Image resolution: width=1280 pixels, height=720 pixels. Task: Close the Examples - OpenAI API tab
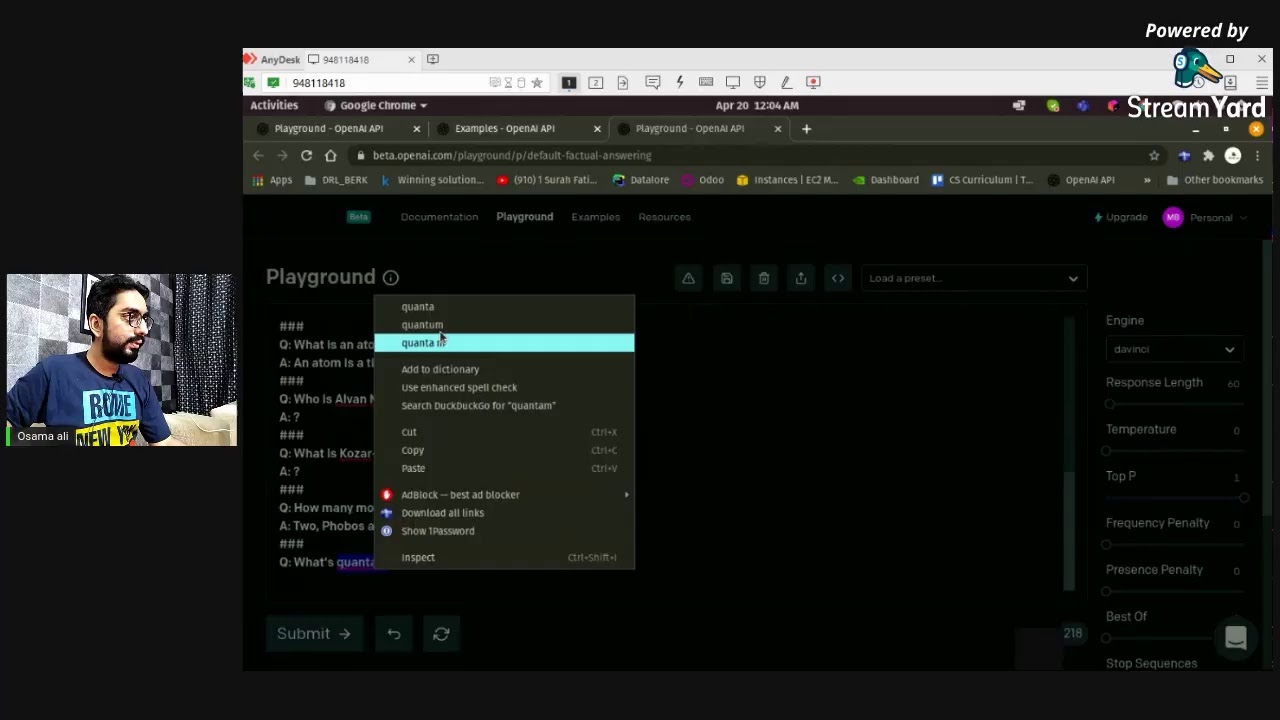[597, 128]
